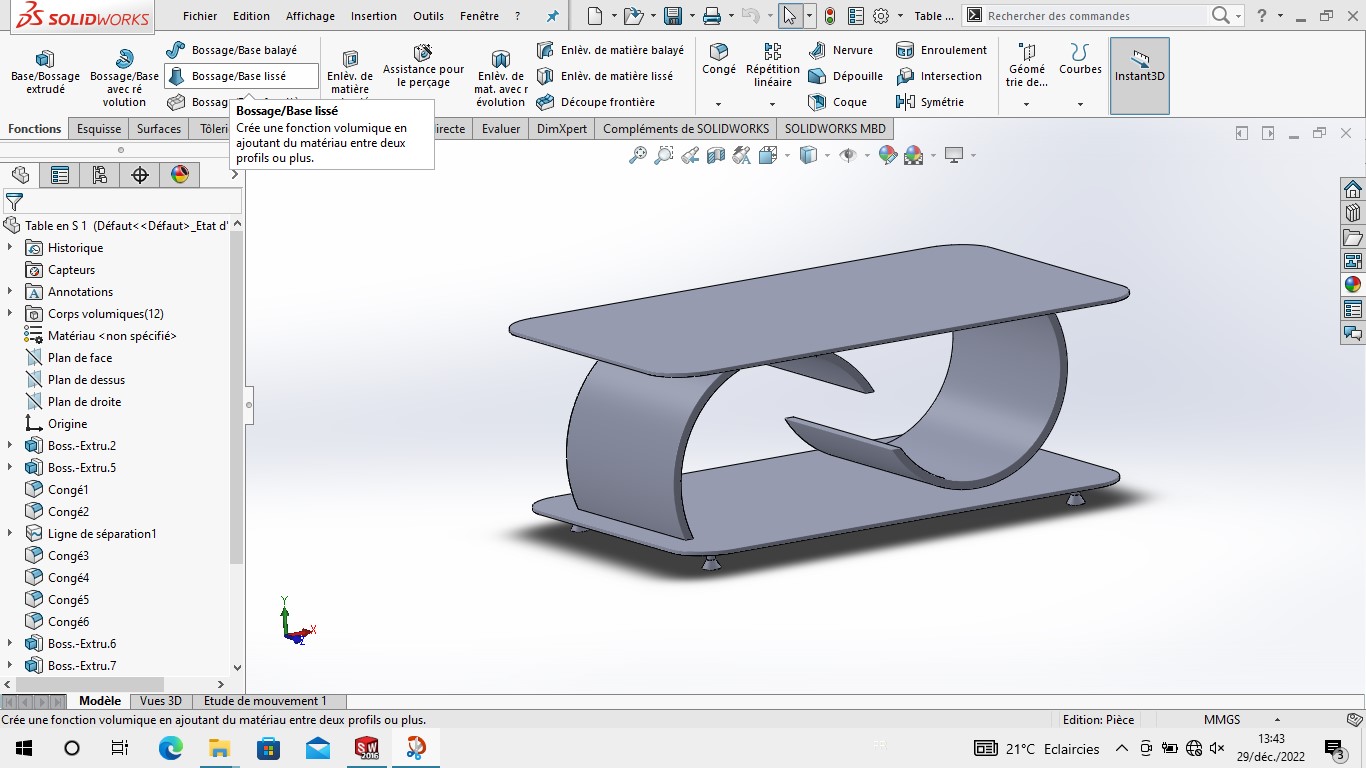Open the ConfigurationManager panel tab icon
1366x768 pixels.
[100, 175]
